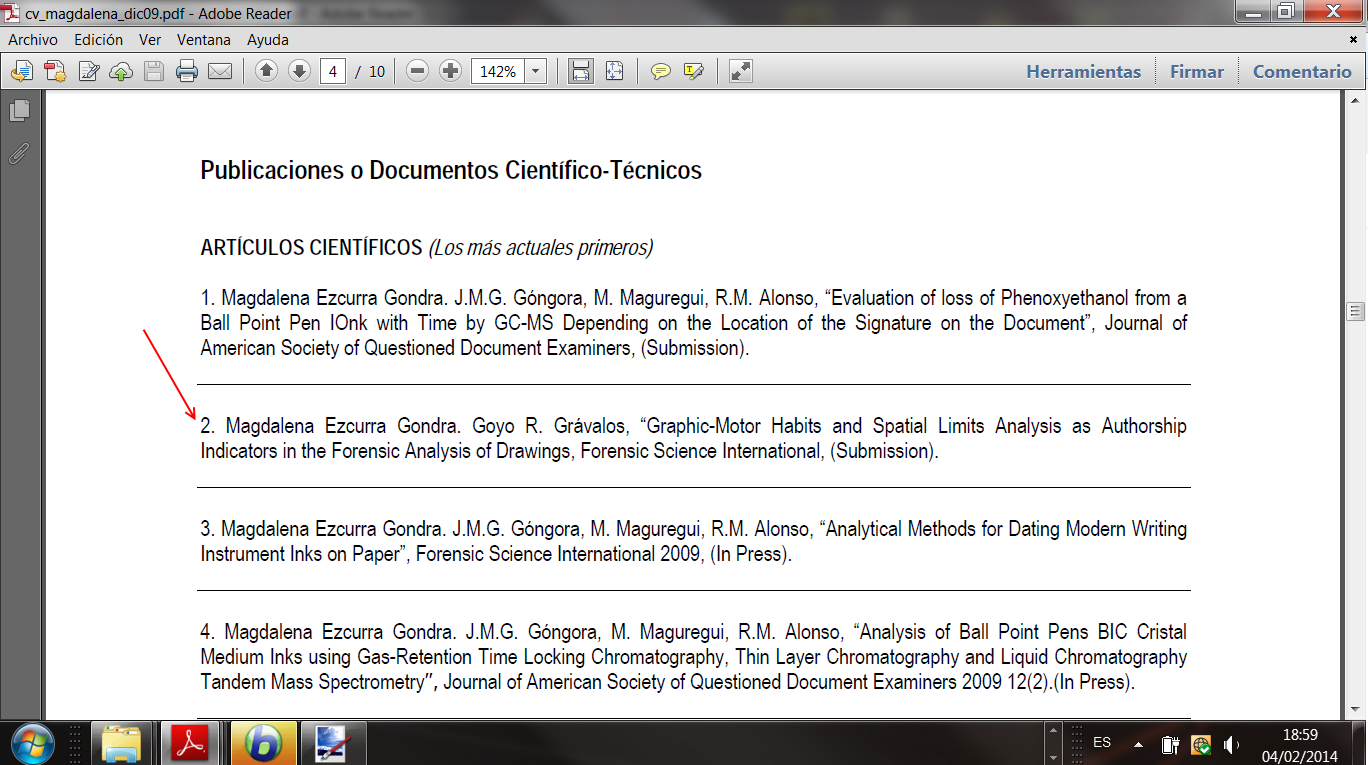The image size is (1368, 765).
Task: Toggle fit-width scrolling page view
Action: (580, 72)
